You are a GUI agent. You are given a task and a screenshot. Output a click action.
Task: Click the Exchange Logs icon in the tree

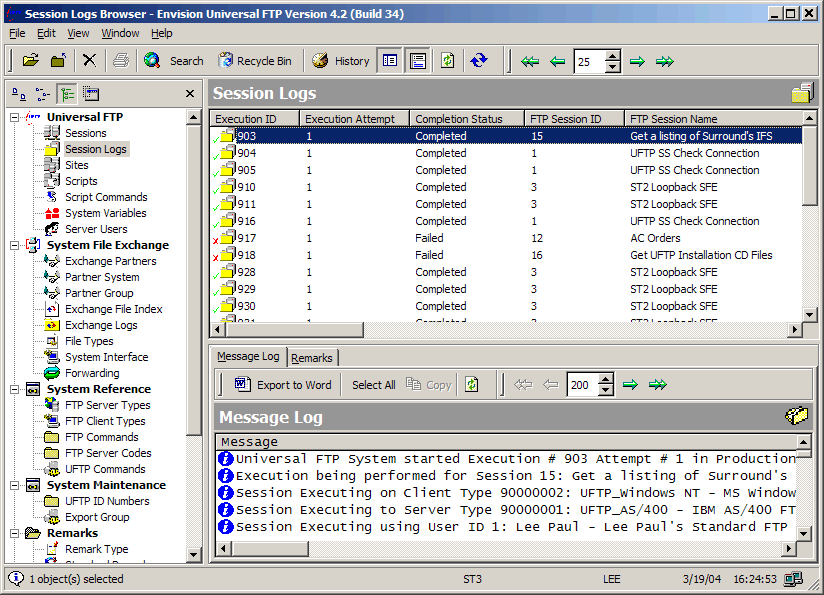(x=52, y=325)
